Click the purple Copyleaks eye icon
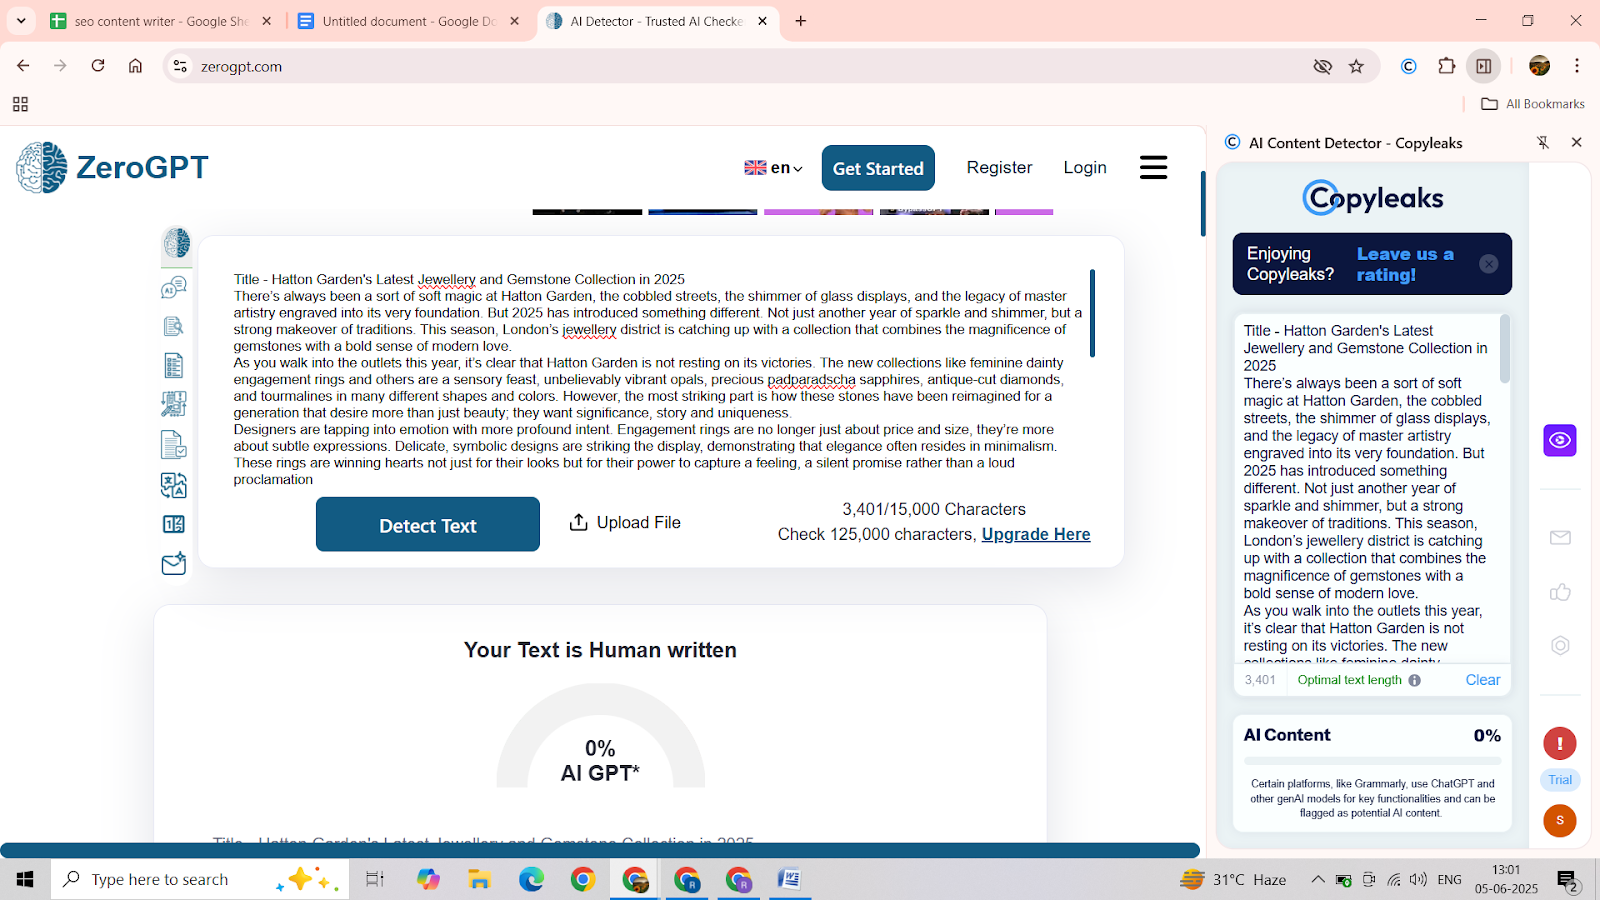The image size is (1600, 900). pyautogui.click(x=1560, y=440)
